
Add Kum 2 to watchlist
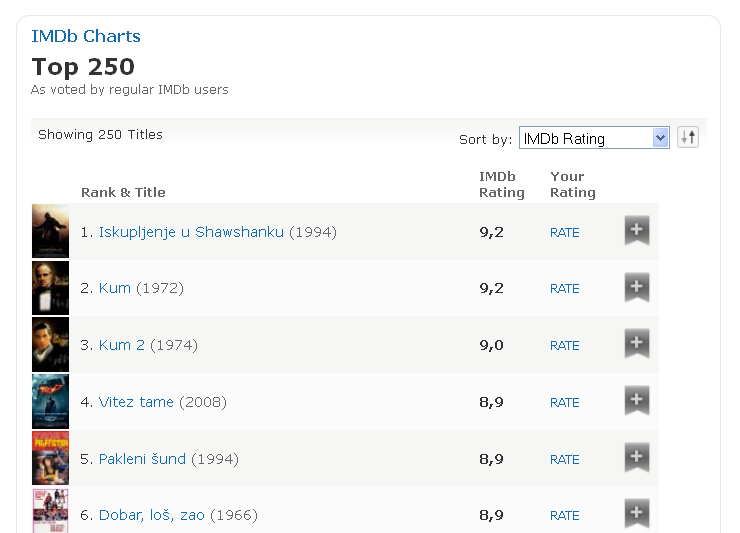coord(637,343)
